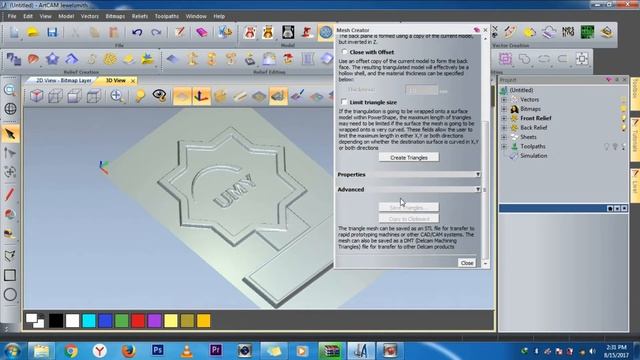640x360 pixels.
Task: Select the rectangle drawing tool in left sidebar
Action: 10,275
